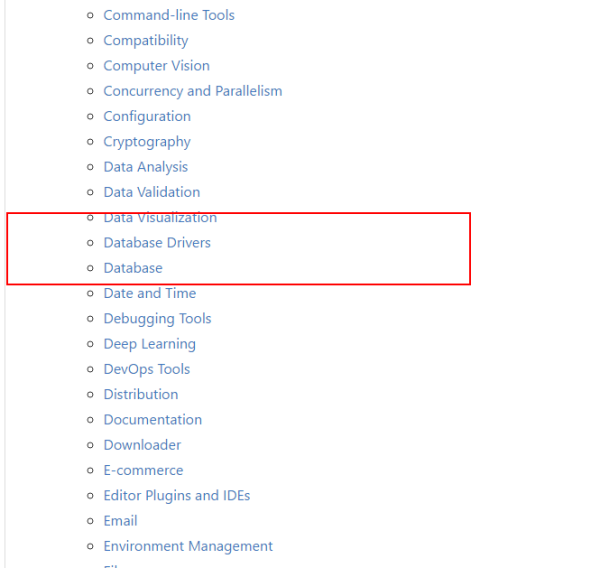Go to Environment Management section
The image size is (600, 568).
coord(188,546)
